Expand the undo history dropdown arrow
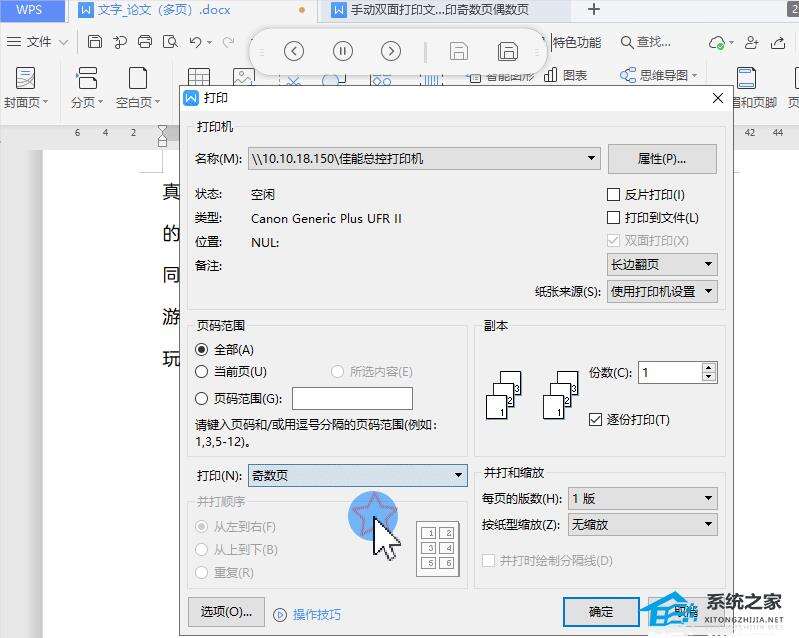Screen dimensions: 799x638 (x=209, y=42)
